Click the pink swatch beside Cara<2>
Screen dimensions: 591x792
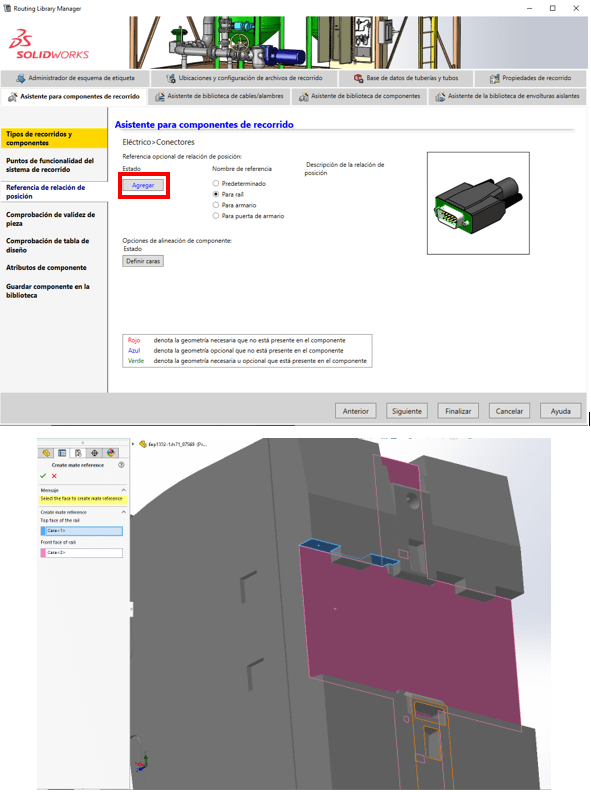tap(43, 553)
